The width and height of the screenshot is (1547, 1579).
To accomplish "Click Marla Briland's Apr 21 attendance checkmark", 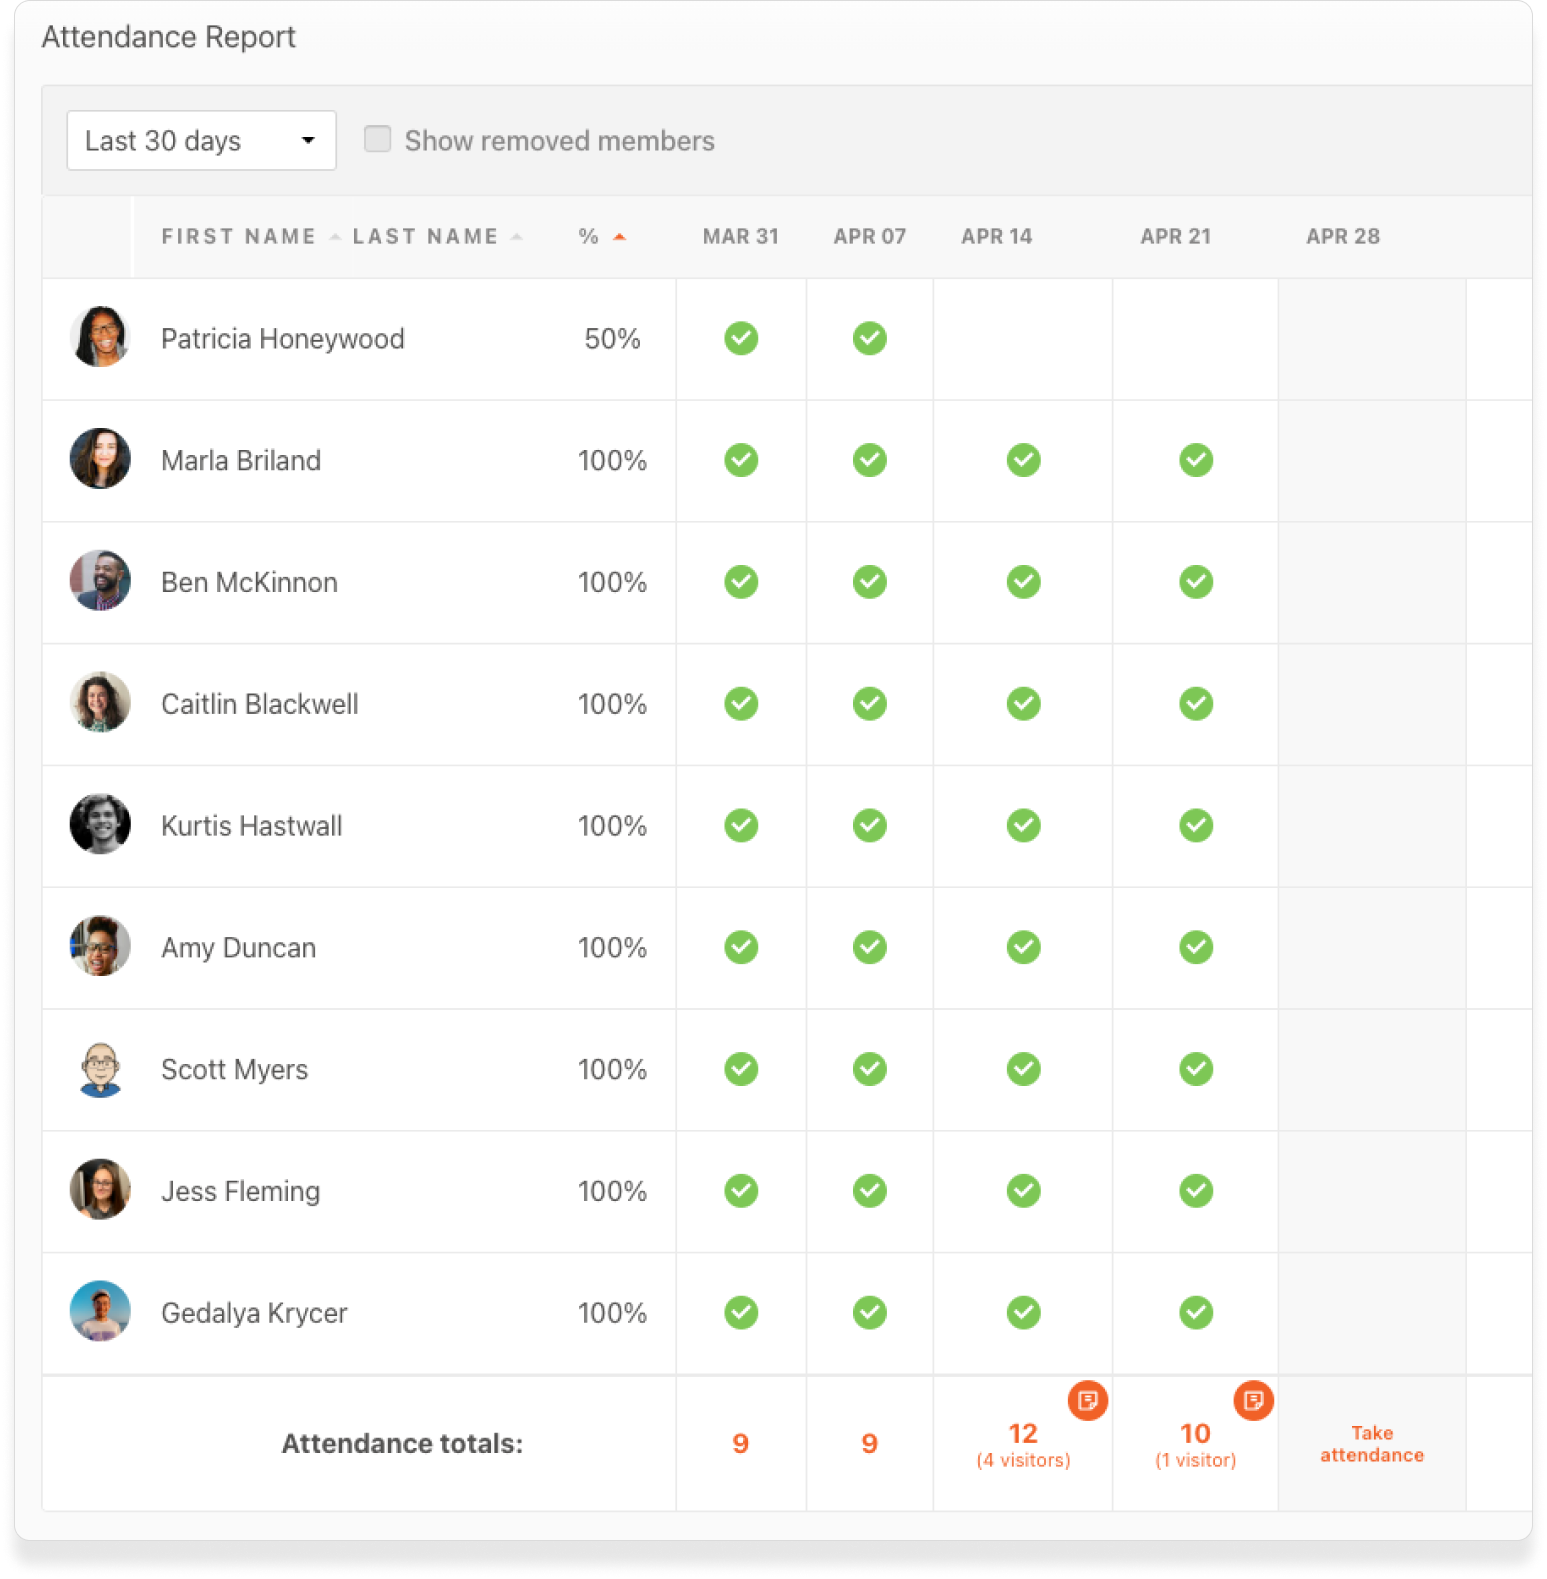I will pos(1195,460).
